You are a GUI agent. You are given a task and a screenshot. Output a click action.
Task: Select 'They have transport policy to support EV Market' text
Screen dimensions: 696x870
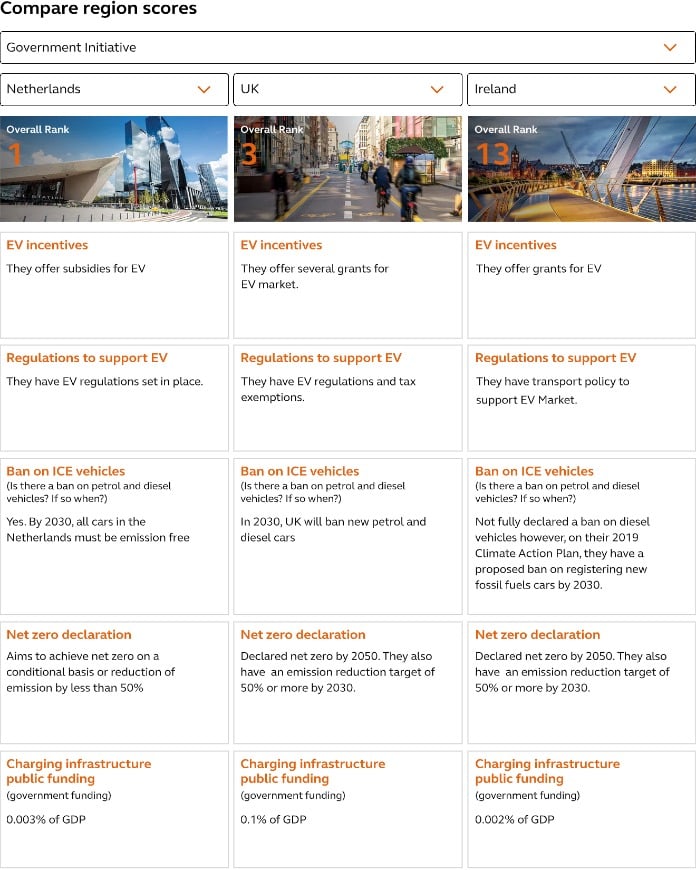[x=553, y=390]
